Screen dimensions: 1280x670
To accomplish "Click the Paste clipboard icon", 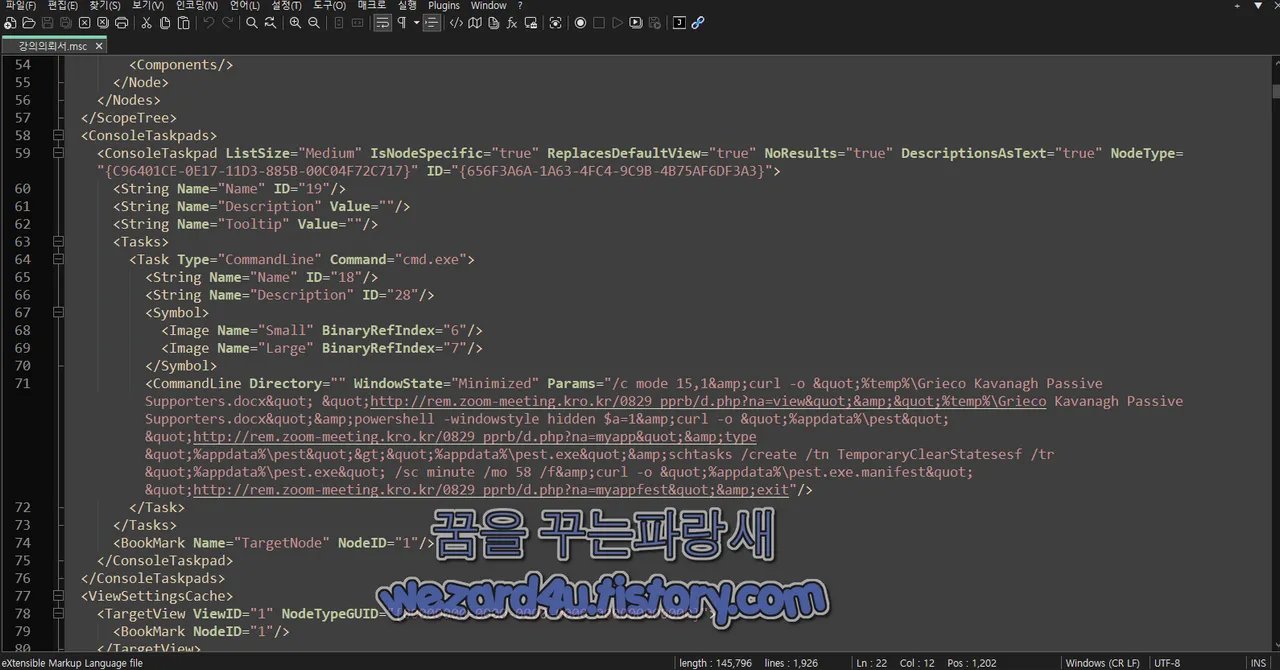I will [183, 22].
